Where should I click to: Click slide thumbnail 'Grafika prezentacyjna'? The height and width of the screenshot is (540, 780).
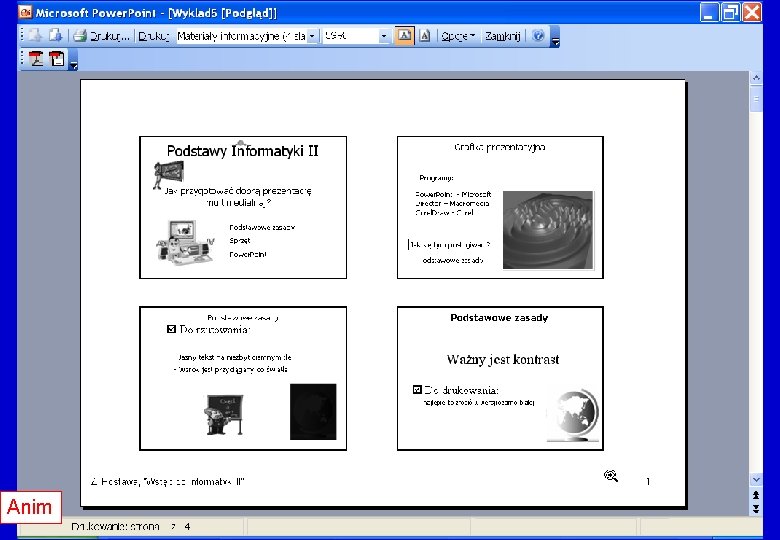(500, 207)
